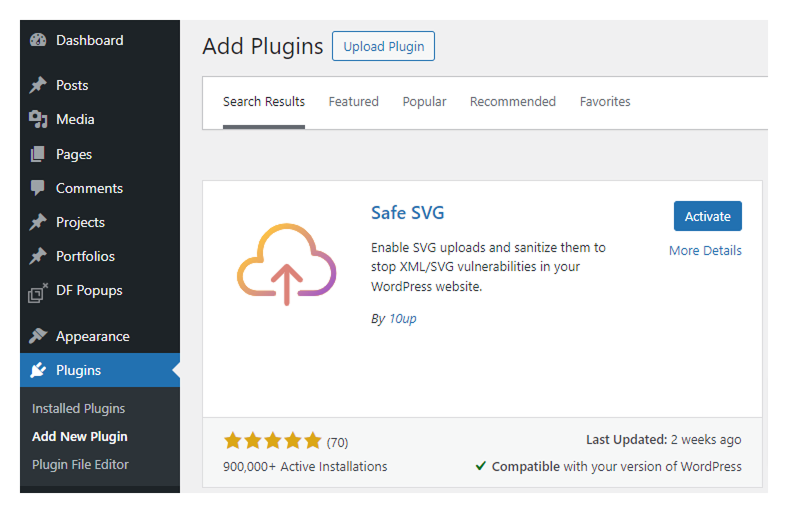Click the Portfolios pin icon
The width and height of the screenshot is (788, 513).
tap(38, 256)
